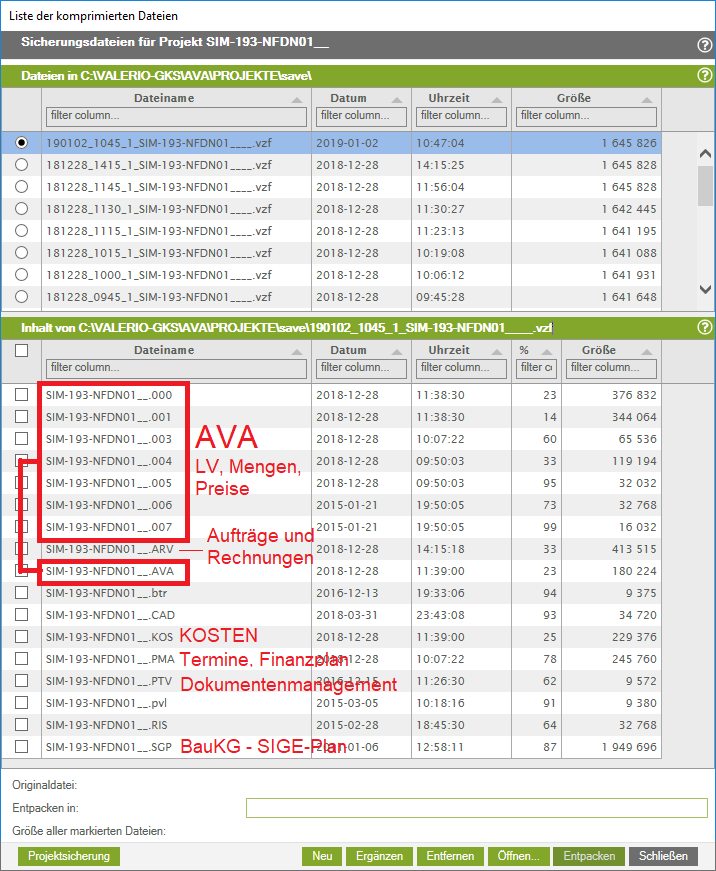Sort lower list by Größe arrow
716x871 pixels.
[647, 352]
